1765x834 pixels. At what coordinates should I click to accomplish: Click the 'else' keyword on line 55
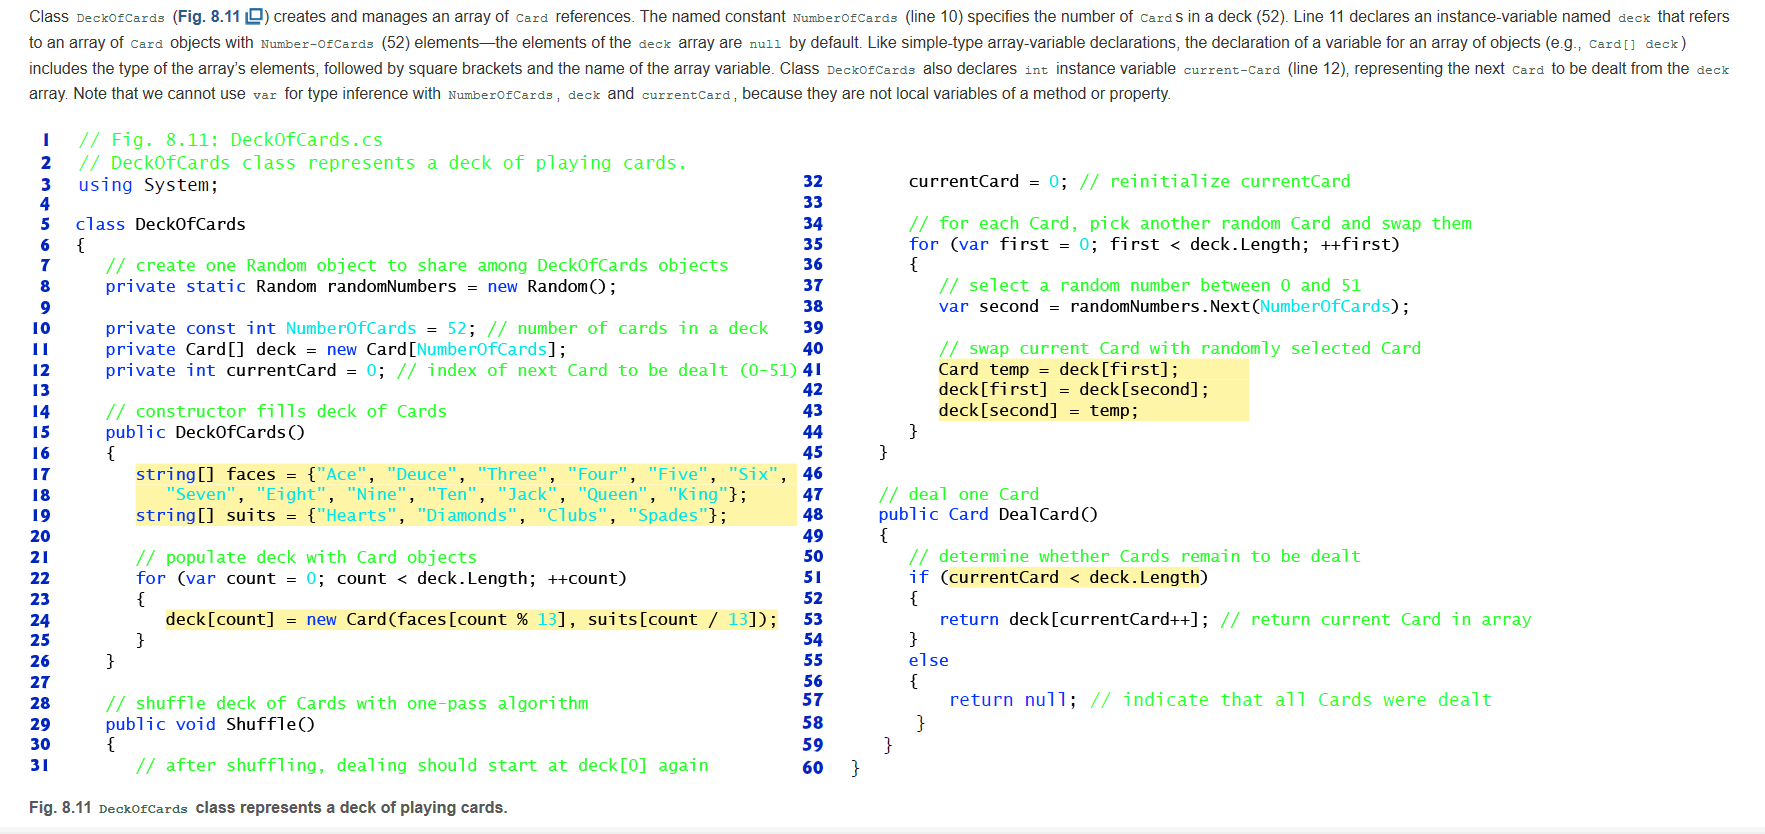928,660
